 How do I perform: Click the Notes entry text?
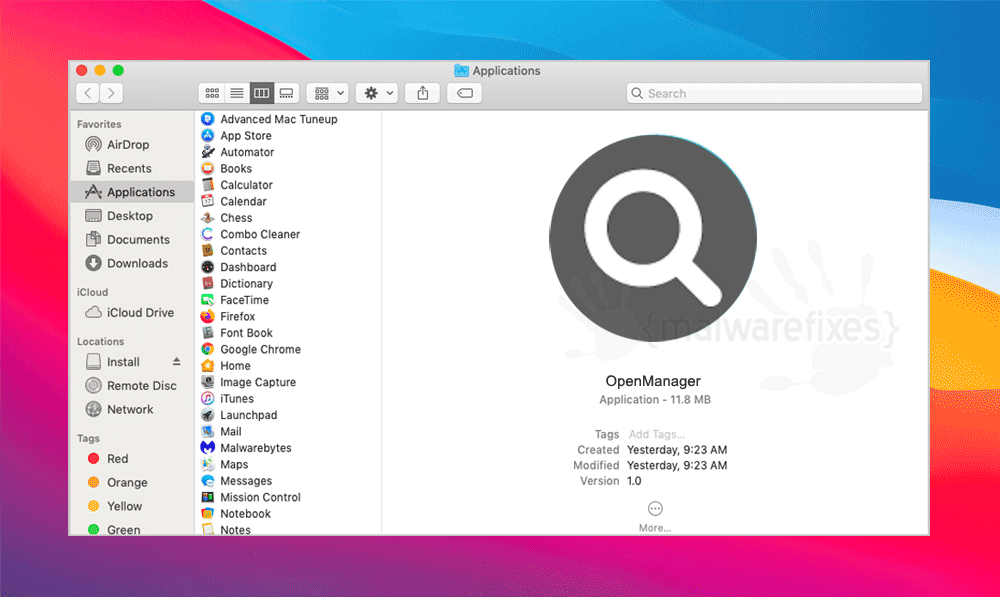235,529
